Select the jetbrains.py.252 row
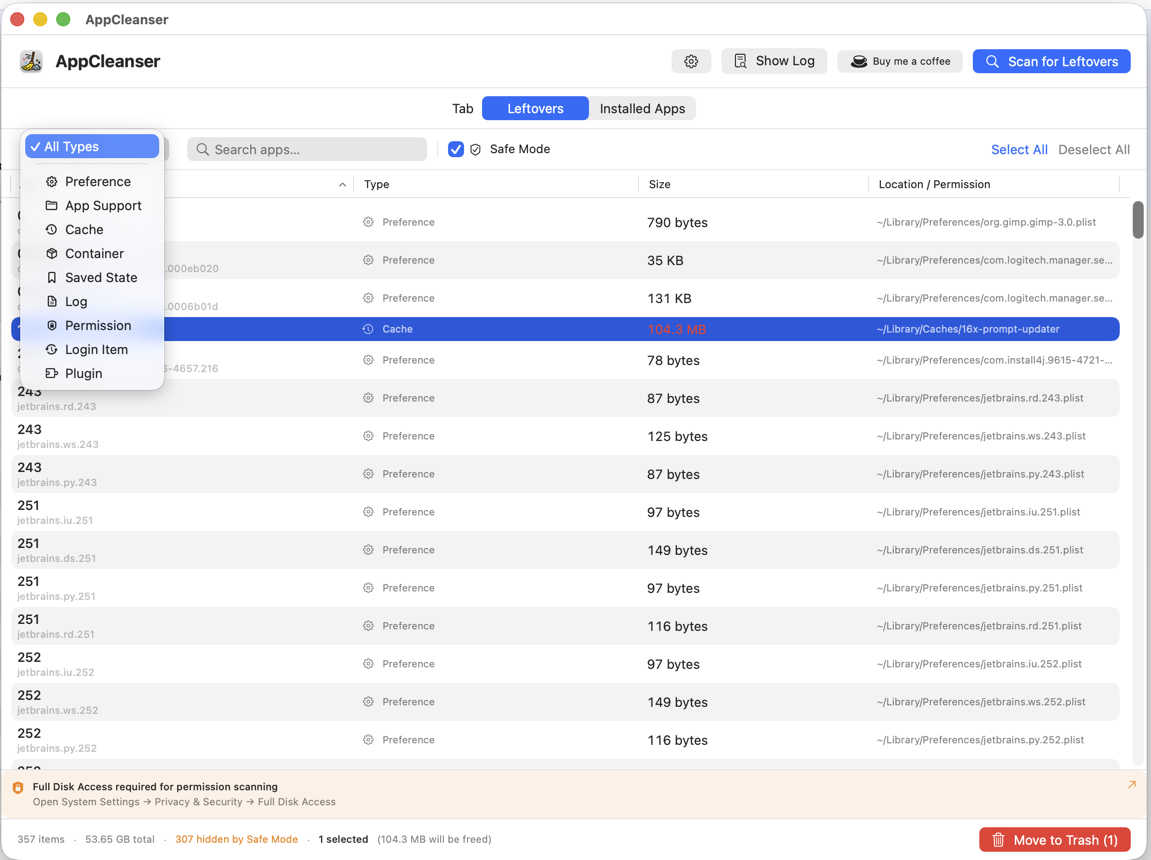 click(565, 740)
